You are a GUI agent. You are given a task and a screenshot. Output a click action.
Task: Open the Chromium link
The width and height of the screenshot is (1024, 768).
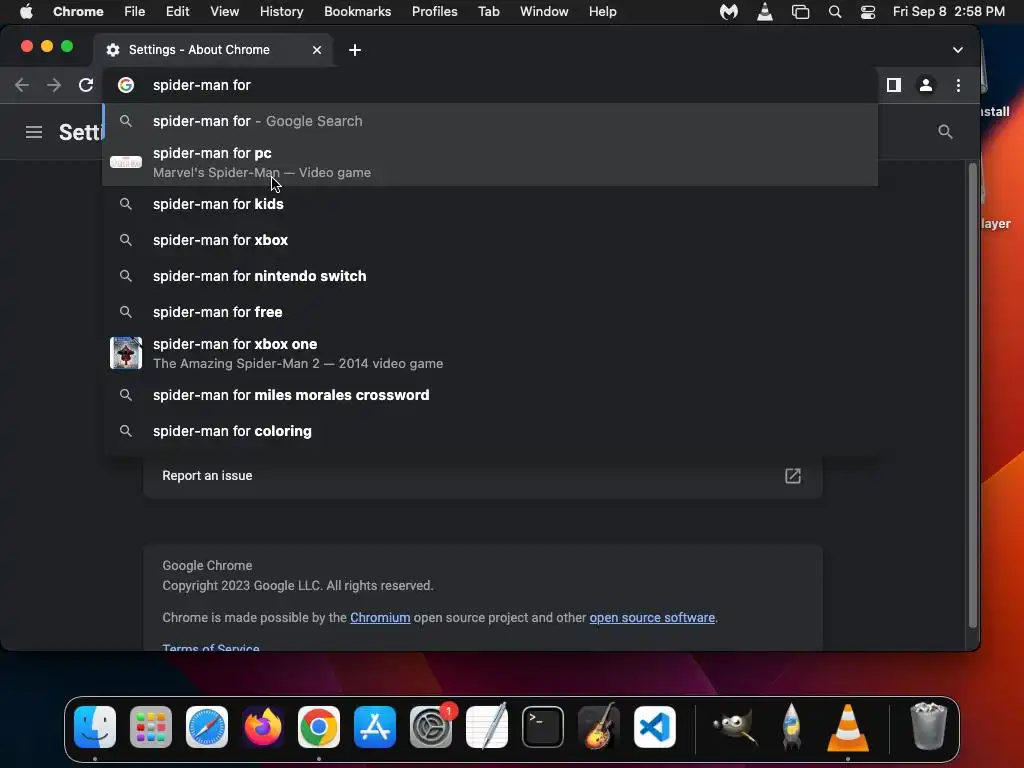[380, 617]
